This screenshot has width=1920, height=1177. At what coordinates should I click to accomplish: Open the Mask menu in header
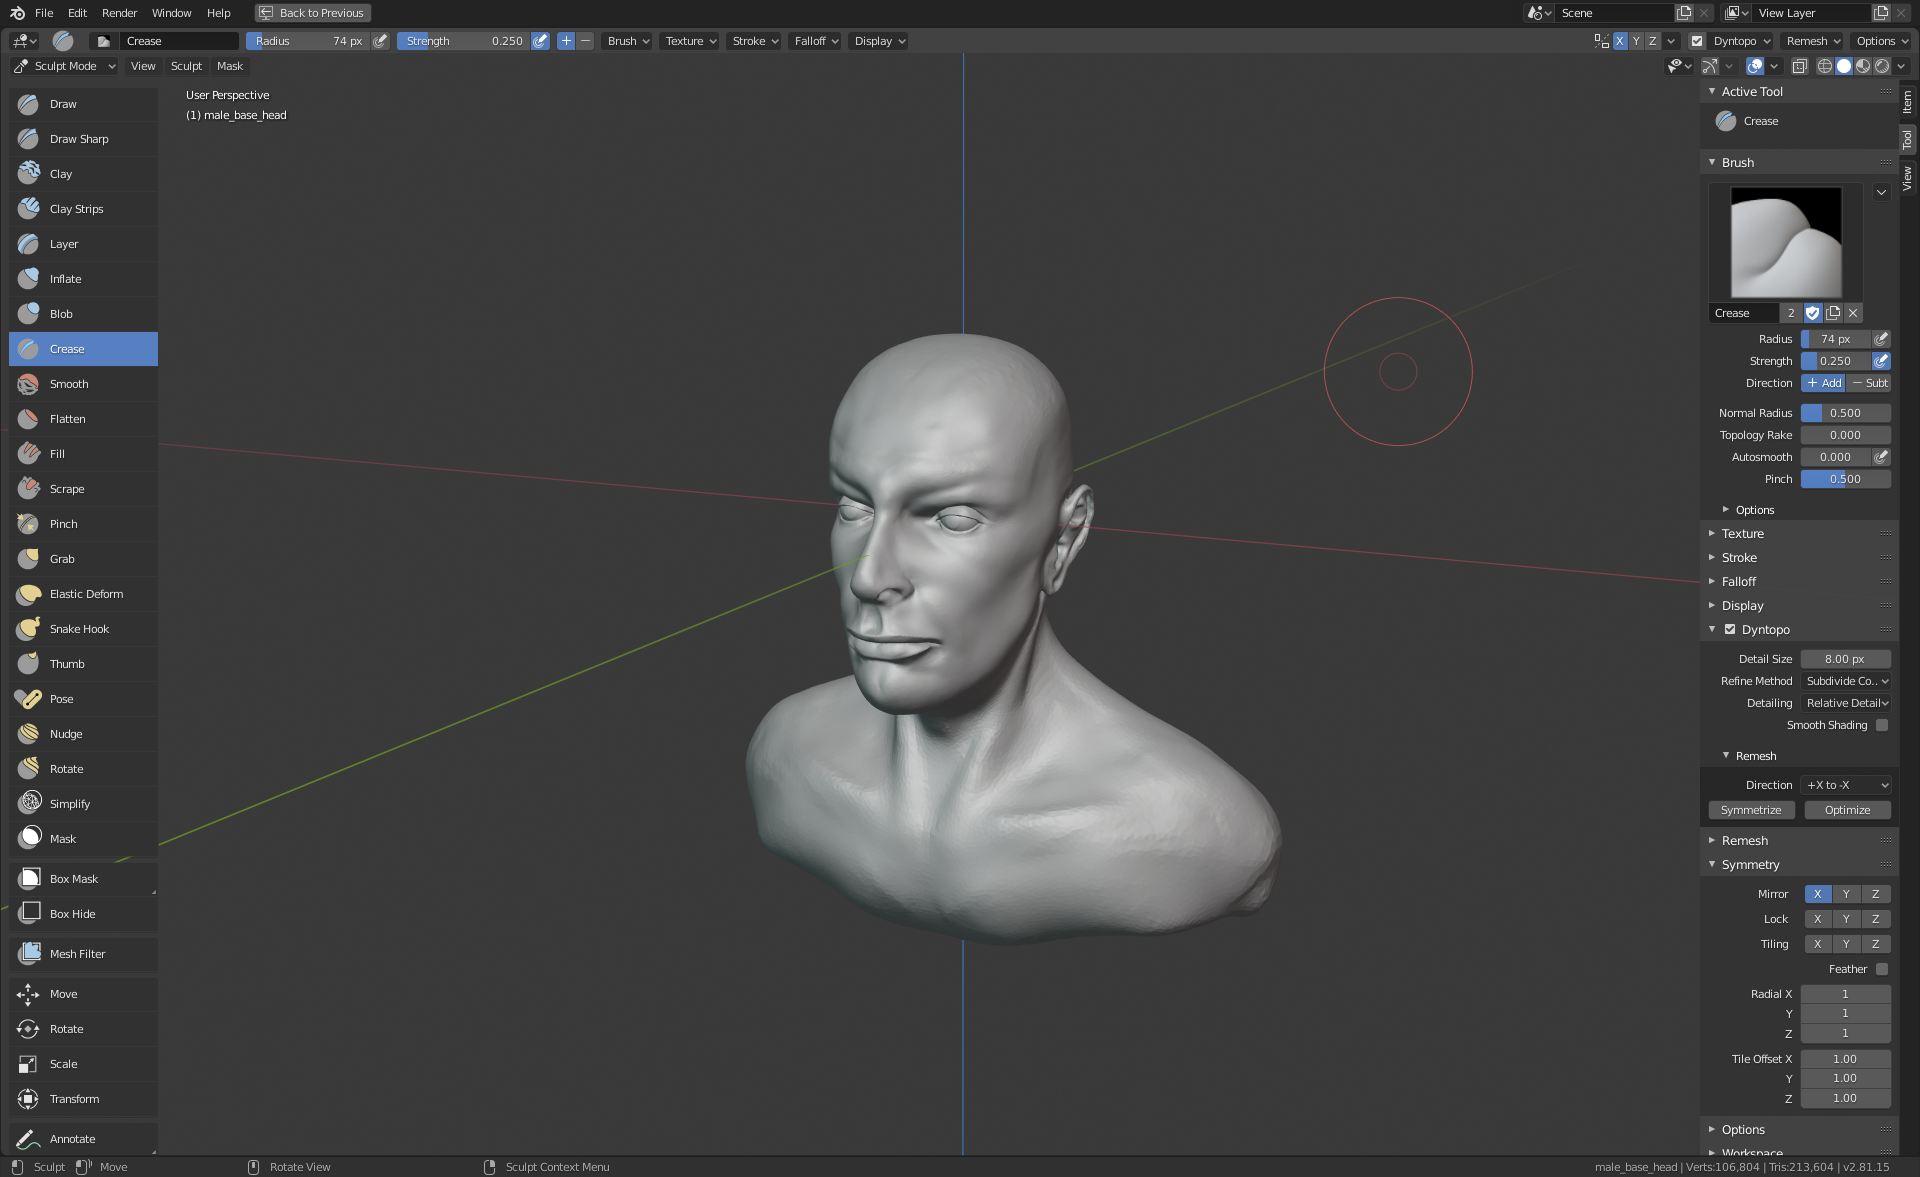tap(230, 66)
